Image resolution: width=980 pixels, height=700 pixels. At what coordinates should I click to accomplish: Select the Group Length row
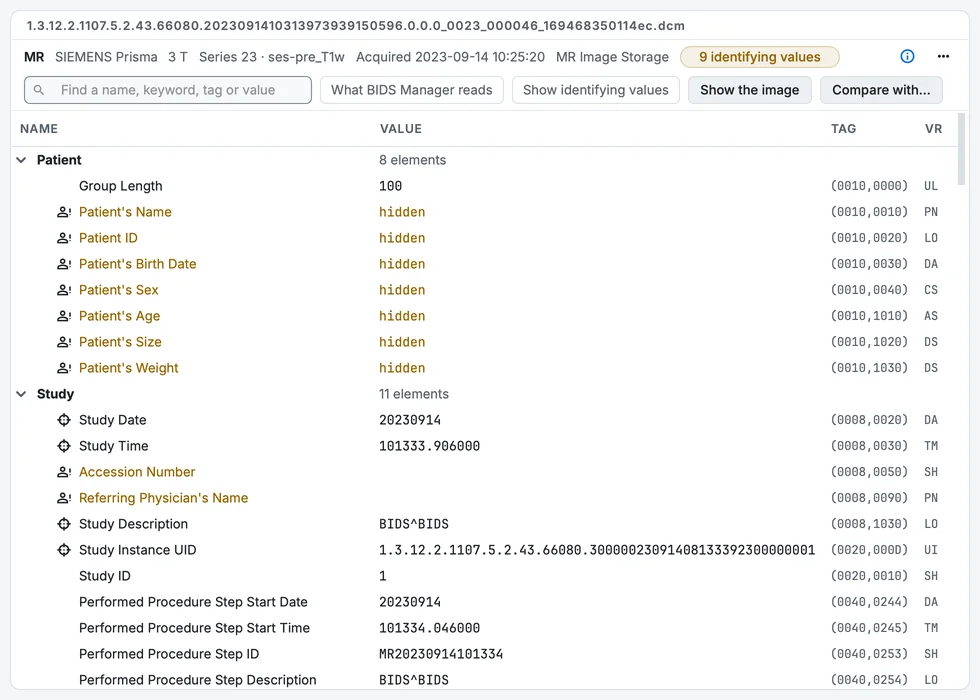click(484, 186)
